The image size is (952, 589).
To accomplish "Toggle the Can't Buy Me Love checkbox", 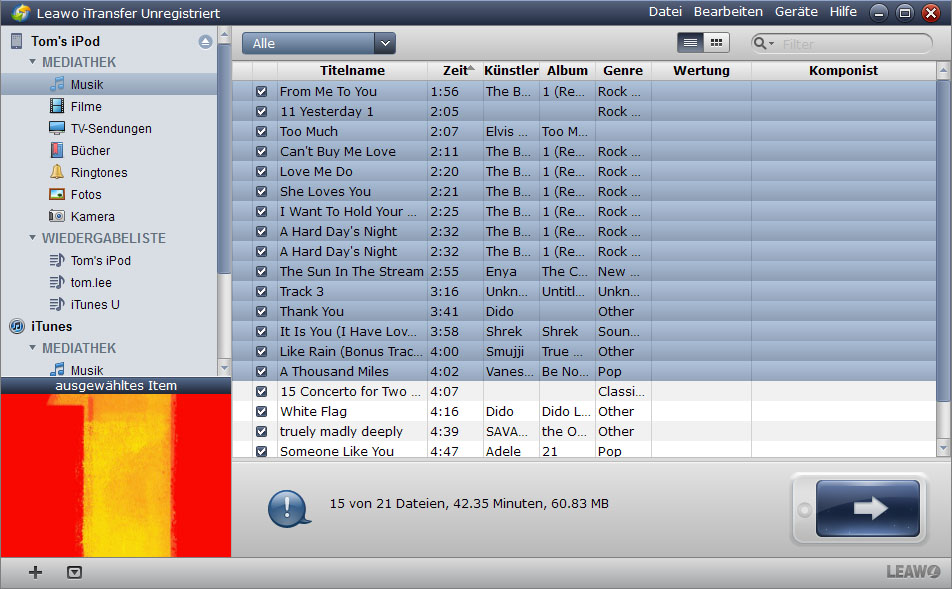I will click(x=262, y=152).
